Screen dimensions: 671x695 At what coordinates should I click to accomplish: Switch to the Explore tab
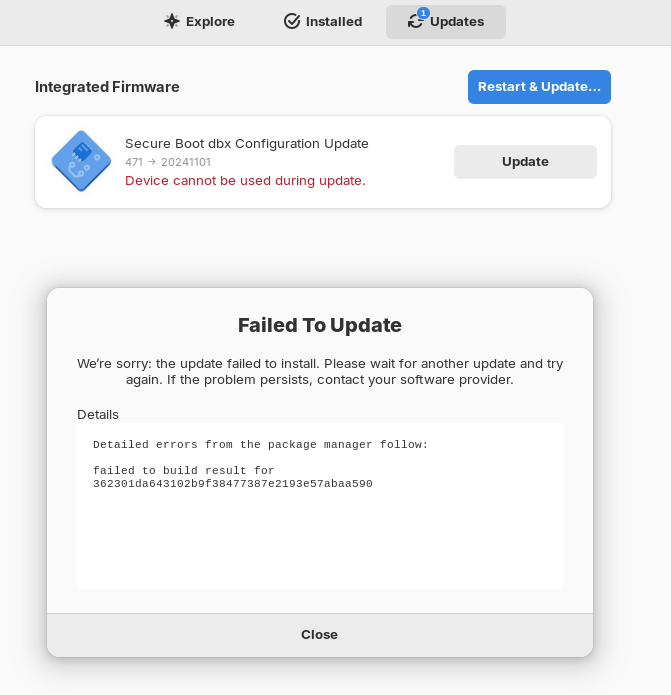point(210,21)
